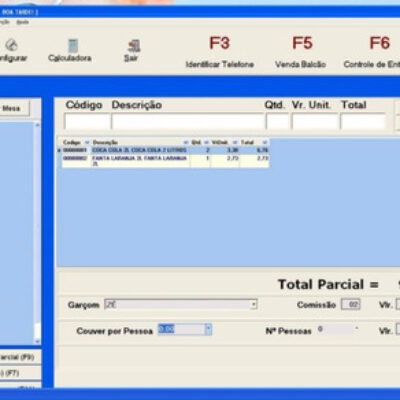Select the Fanta Laranja 2L row

coord(165,161)
